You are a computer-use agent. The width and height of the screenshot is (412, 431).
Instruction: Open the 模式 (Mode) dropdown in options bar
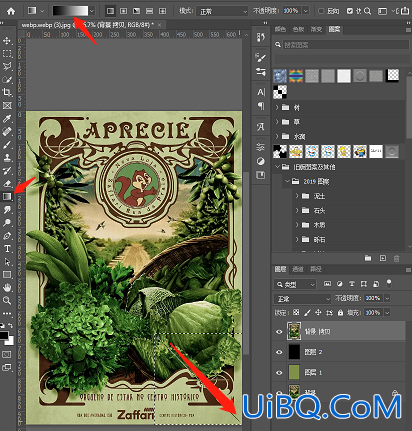coord(222,11)
